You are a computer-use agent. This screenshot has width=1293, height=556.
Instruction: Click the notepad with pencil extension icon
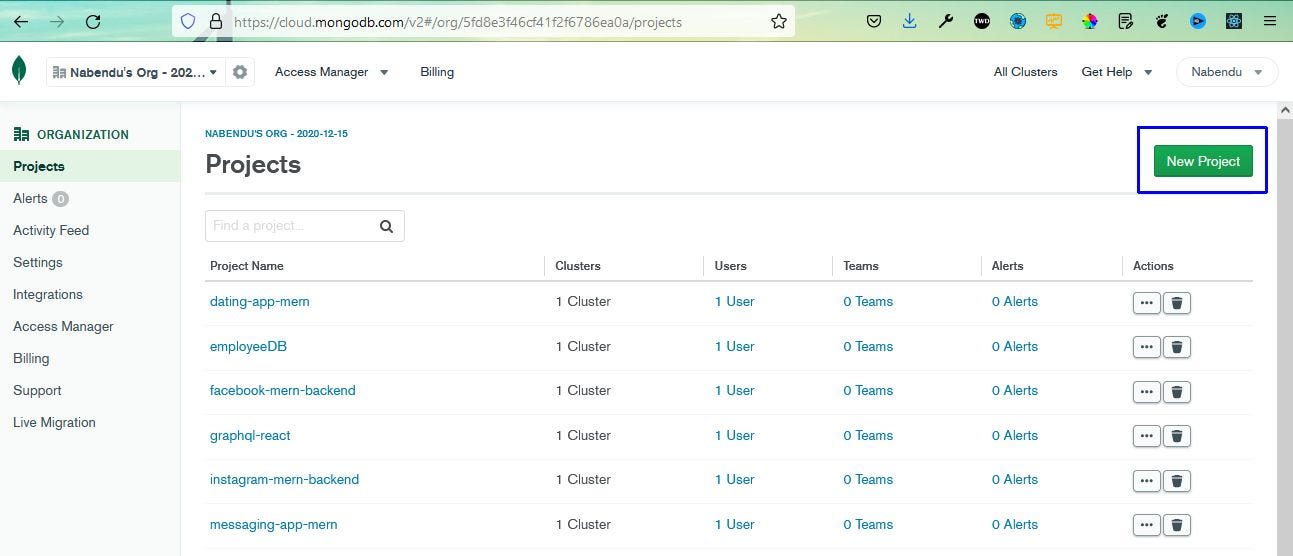[1126, 21]
